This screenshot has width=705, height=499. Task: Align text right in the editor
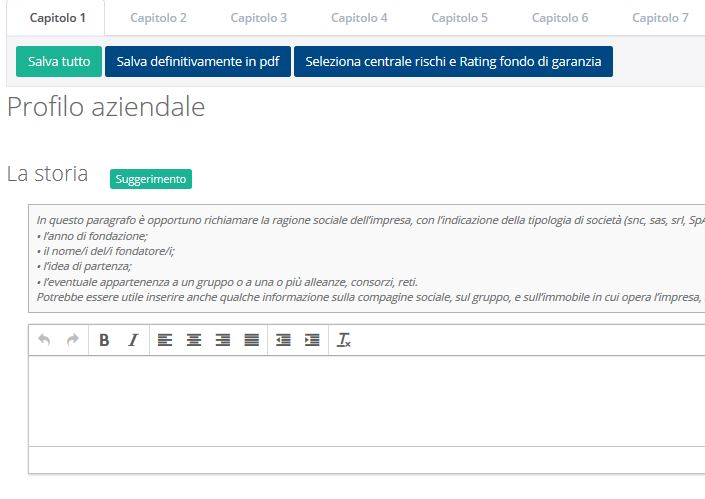[223, 340]
